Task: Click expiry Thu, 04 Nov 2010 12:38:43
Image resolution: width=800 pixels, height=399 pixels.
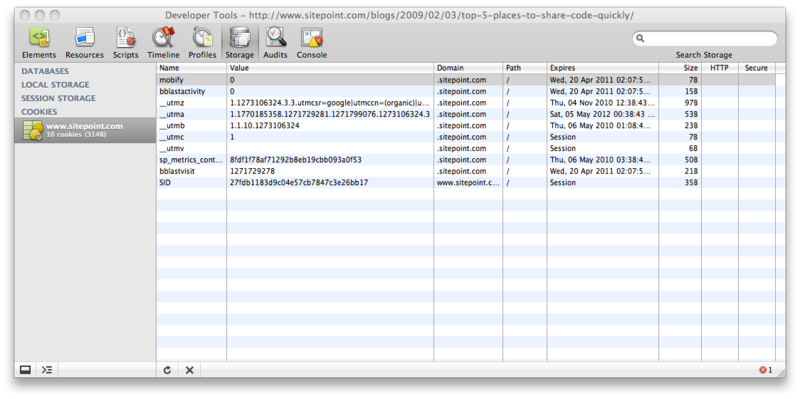Action: pyautogui.click(x=602, y=103)
